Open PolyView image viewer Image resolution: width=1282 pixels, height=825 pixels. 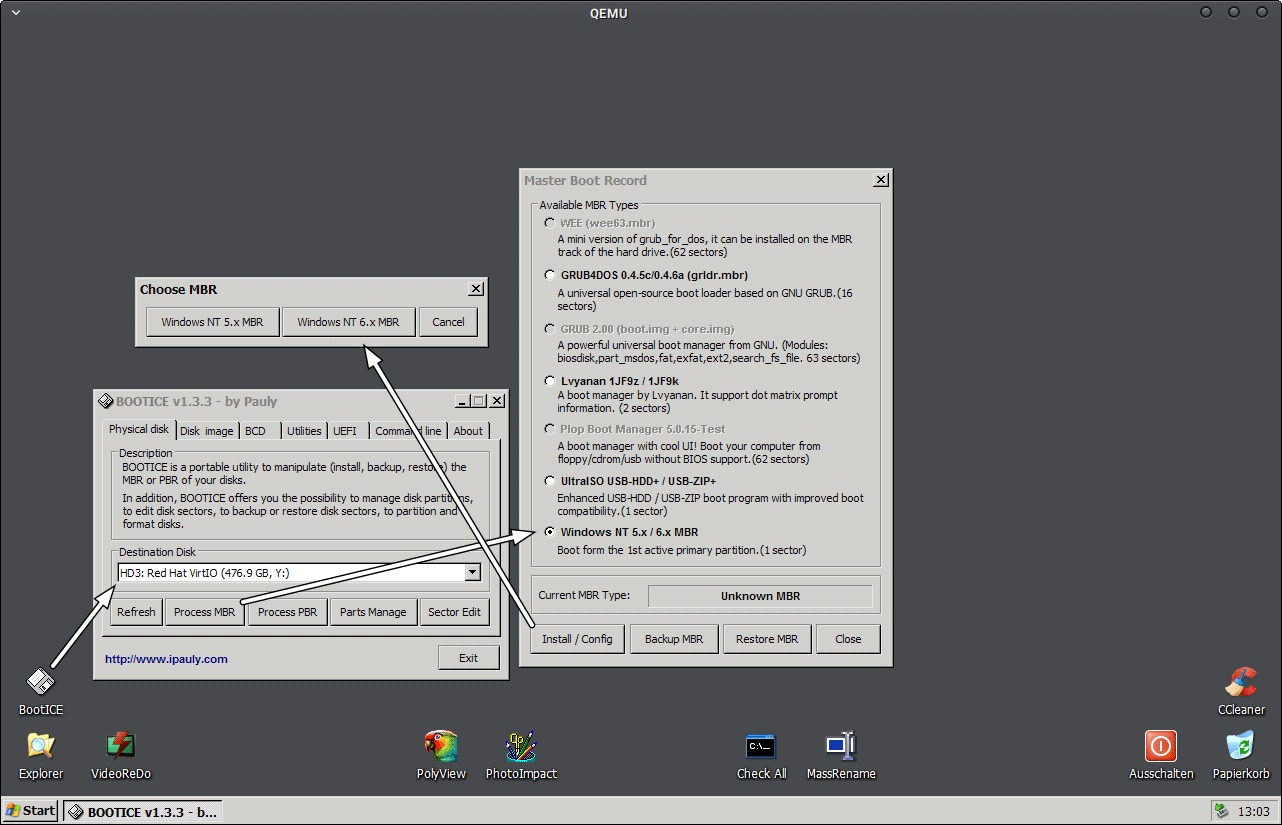[441, 747]
